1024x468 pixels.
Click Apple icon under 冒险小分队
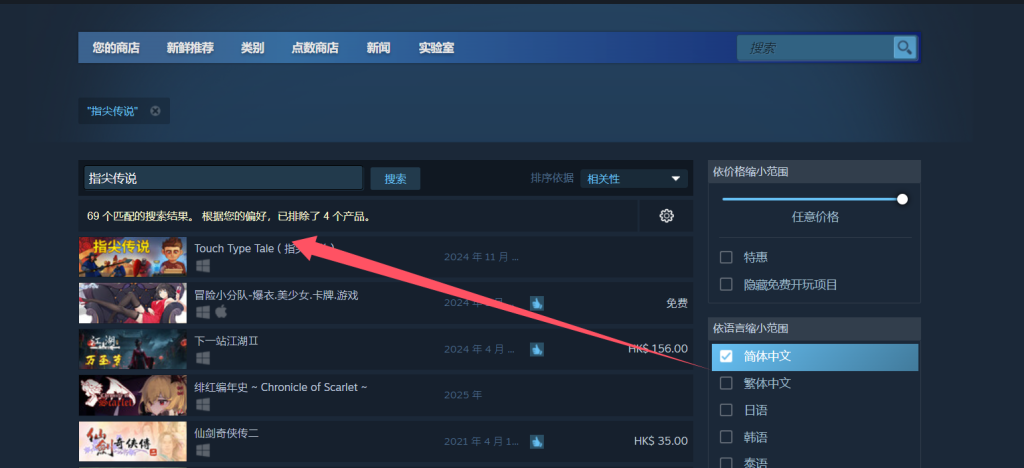(x=221, y=313)
